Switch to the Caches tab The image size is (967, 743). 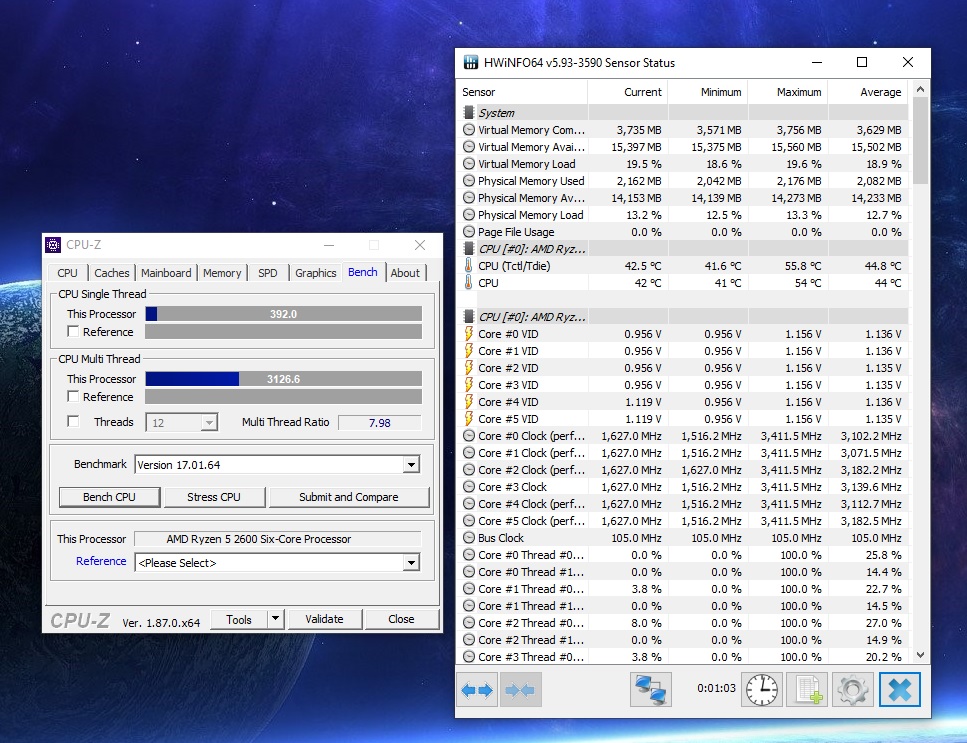(112, 273)
